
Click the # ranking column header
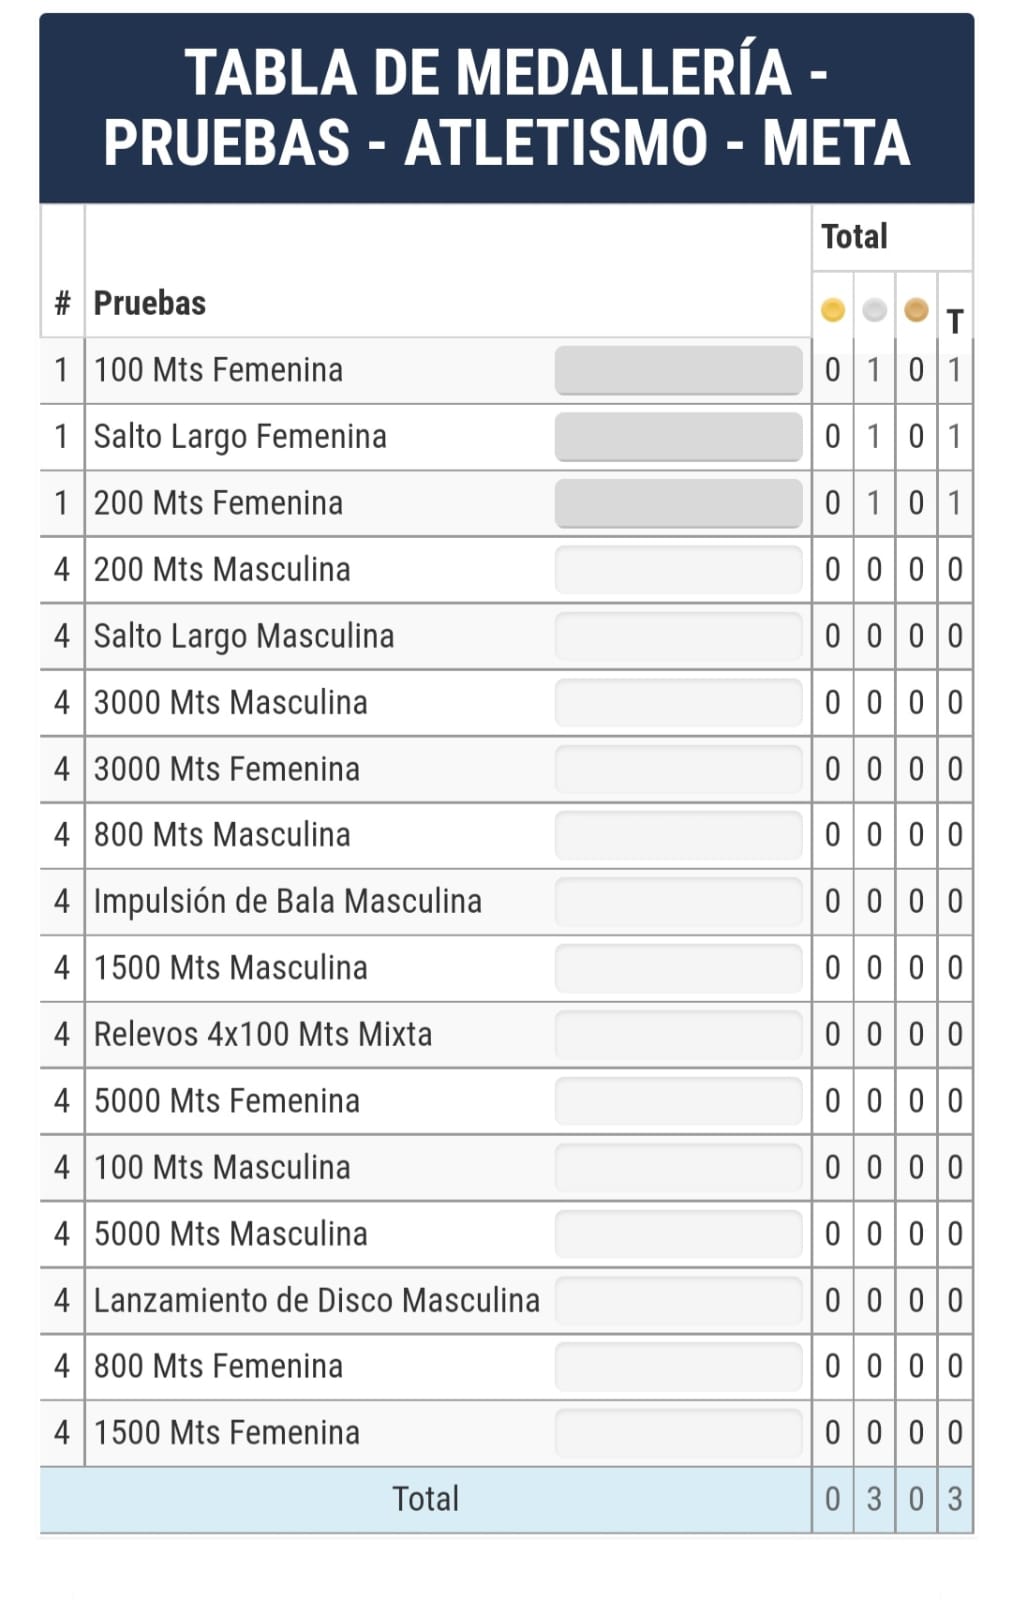pyautogui.click(x=62, y=303)
